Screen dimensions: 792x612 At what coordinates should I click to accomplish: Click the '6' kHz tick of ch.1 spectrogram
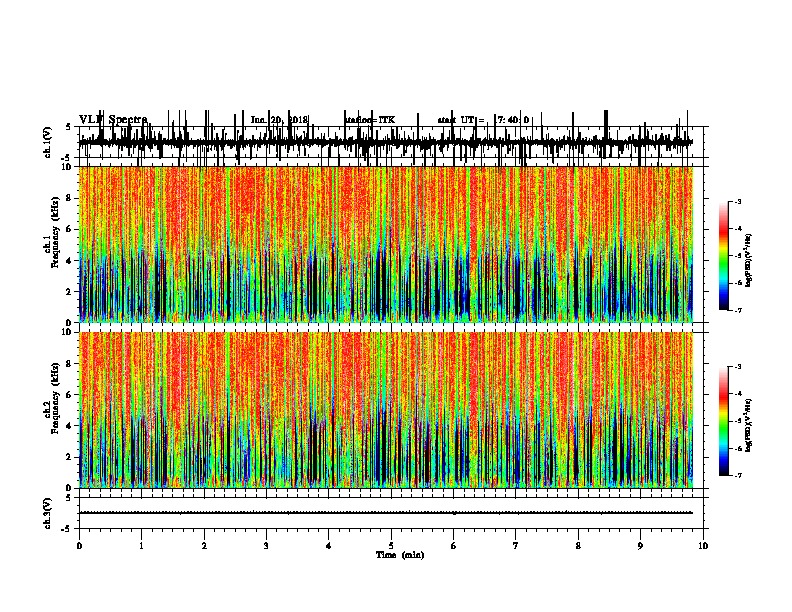click(70, 229)
